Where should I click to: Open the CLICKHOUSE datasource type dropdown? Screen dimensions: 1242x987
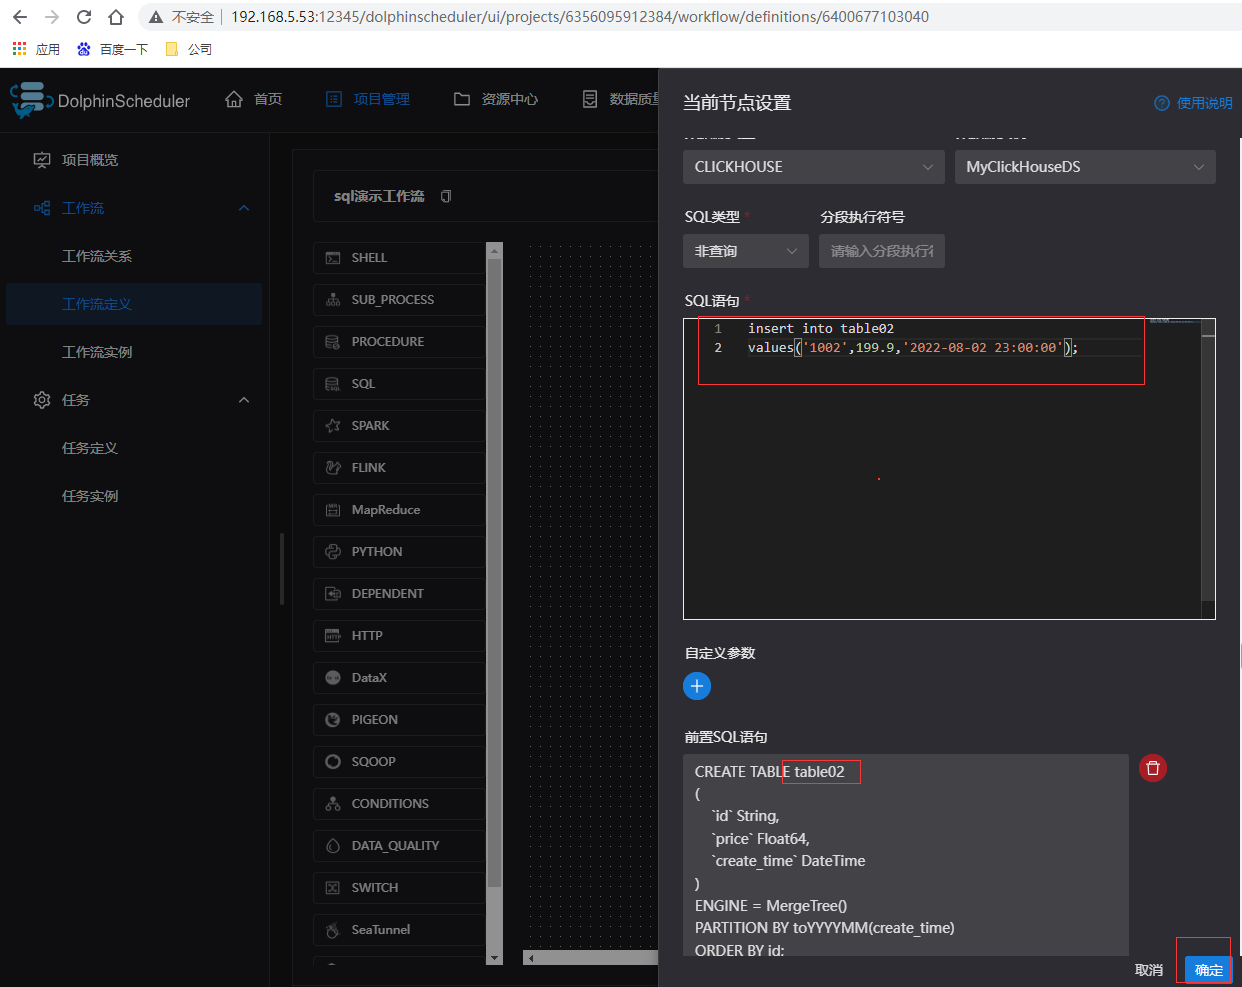click(x=813, y=167)
